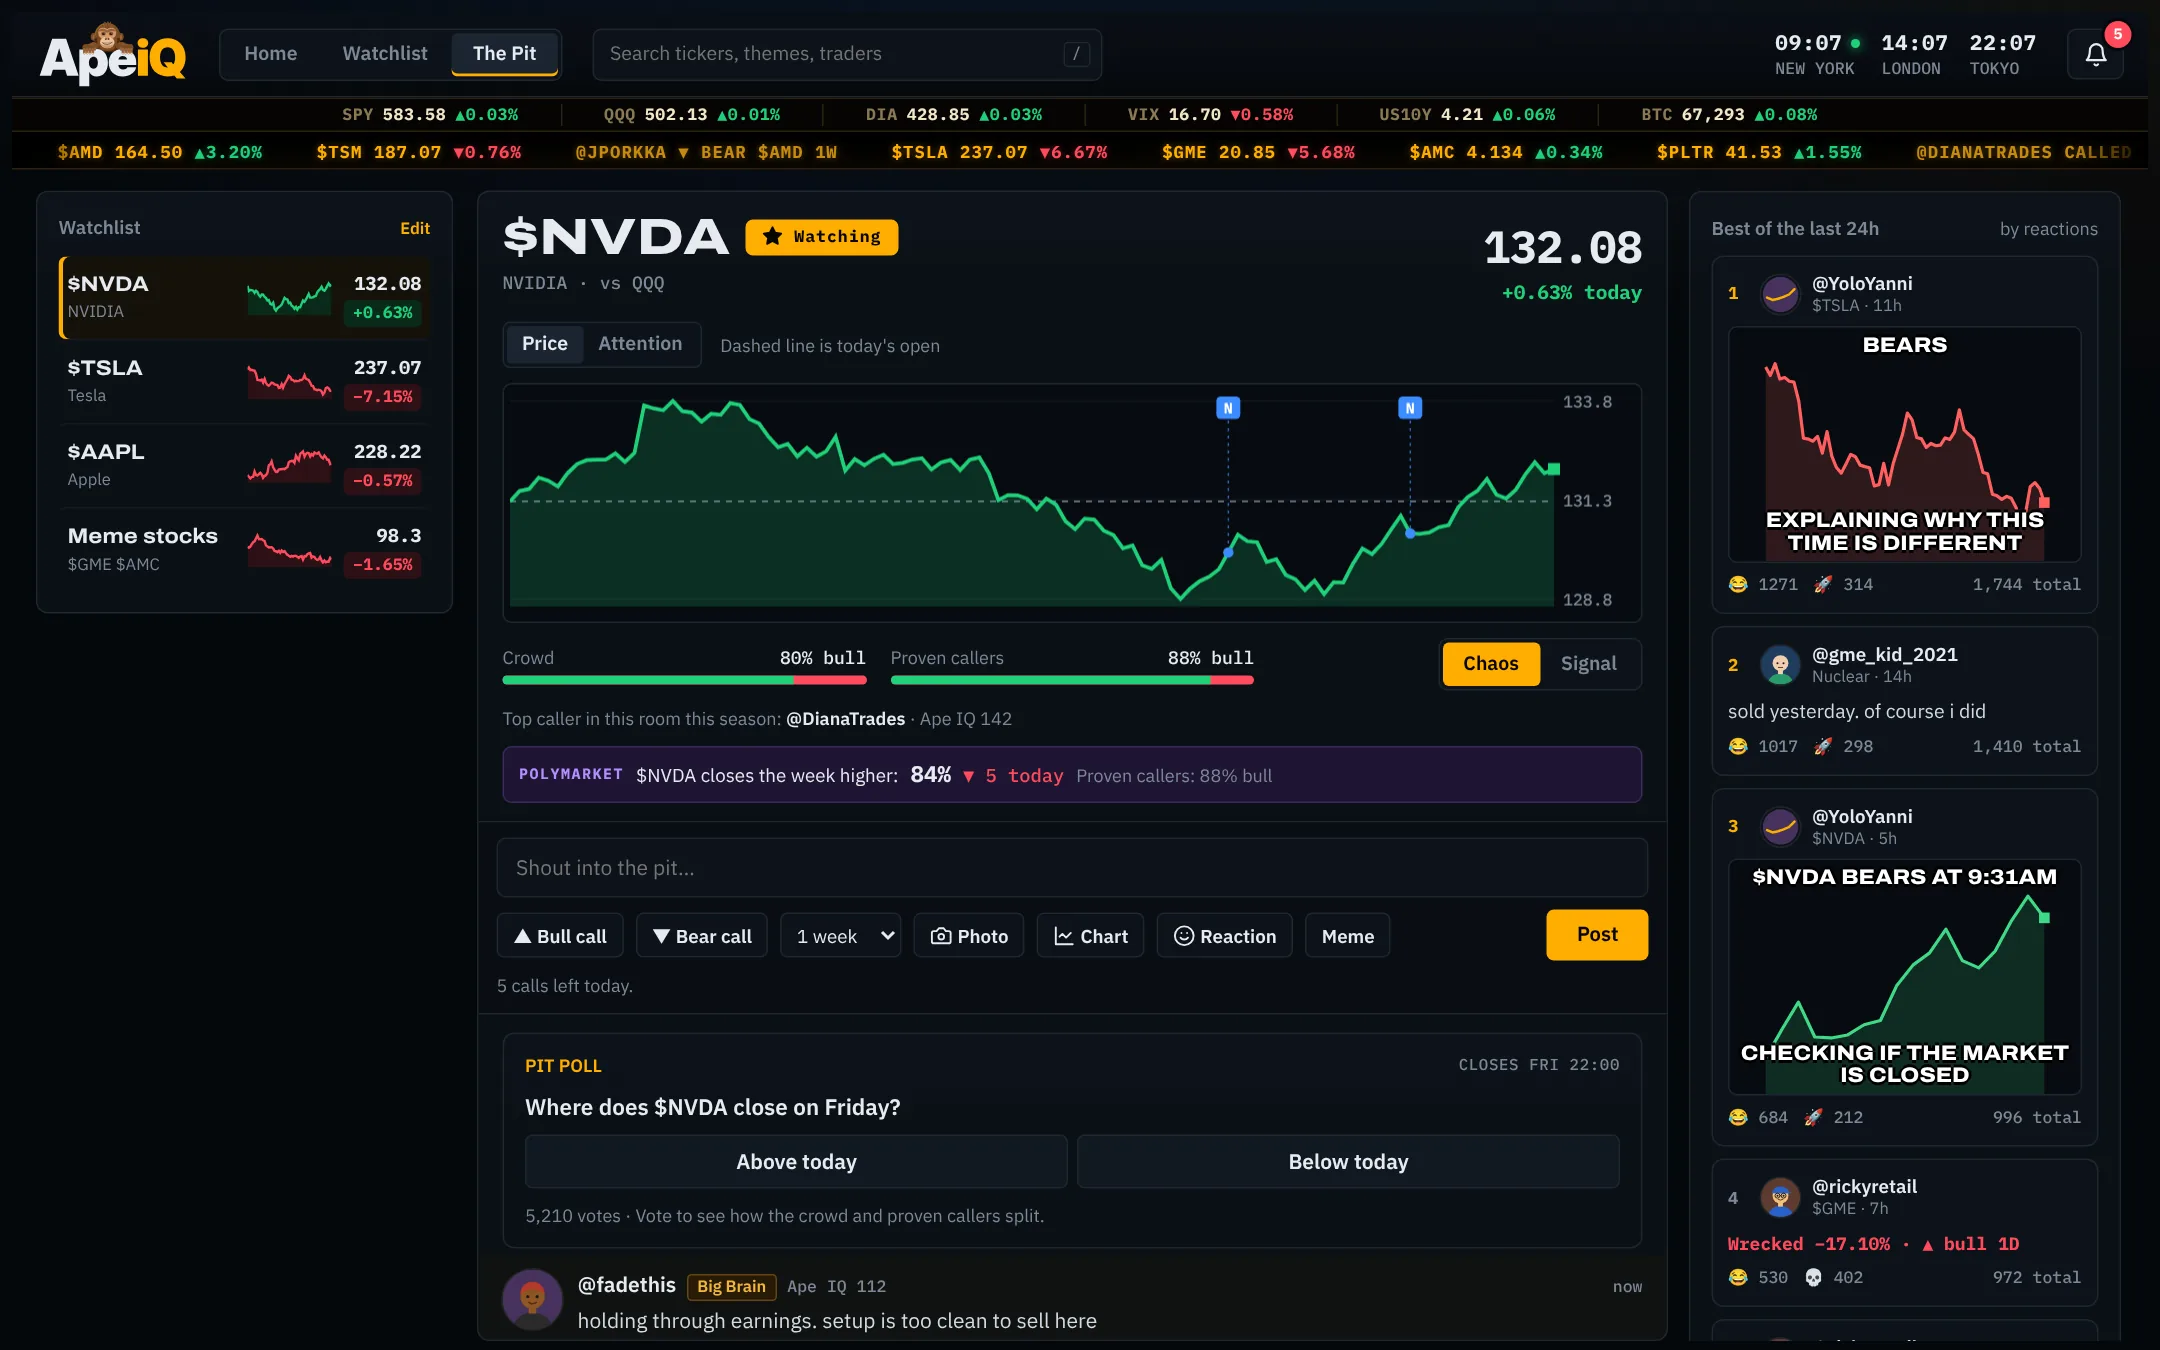Viewport: 2160px width, 1350px height.
Task: Click second N news marker on chart
Action: point(1410,408)
